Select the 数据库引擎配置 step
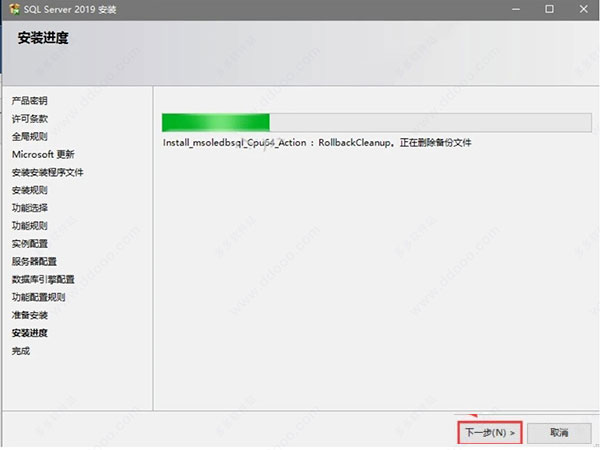This screenshot has width=600, height=450. (43, 279)
